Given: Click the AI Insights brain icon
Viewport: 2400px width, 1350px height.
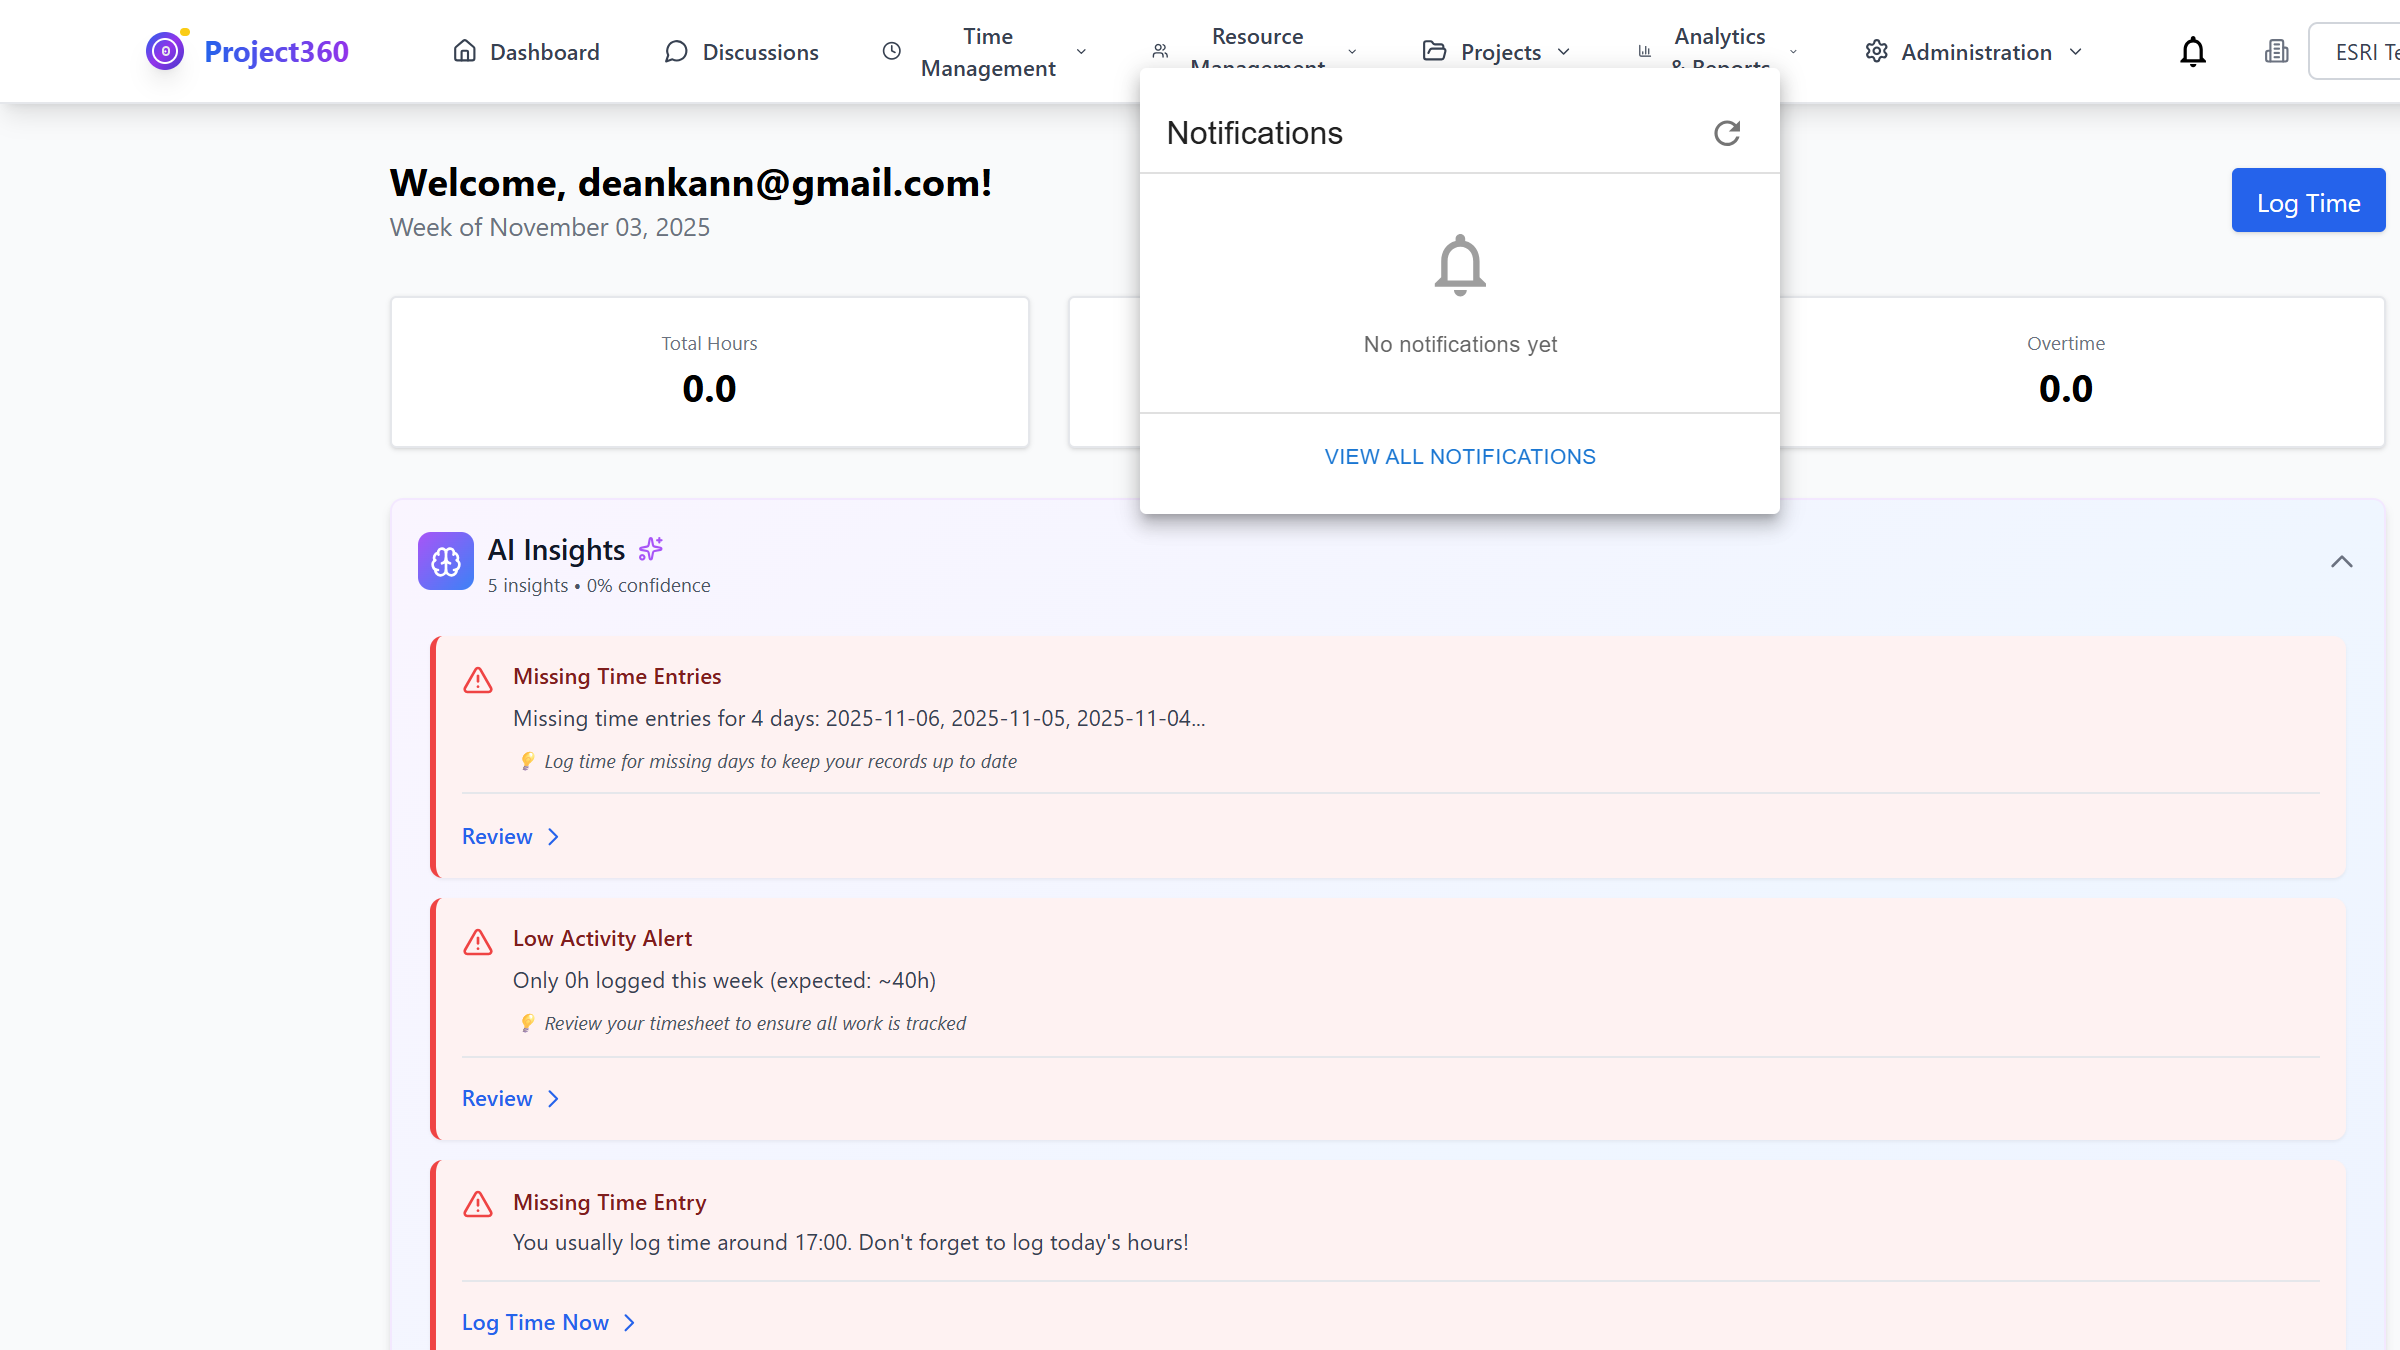Looking at the screenshot, I should coord(445,561).
